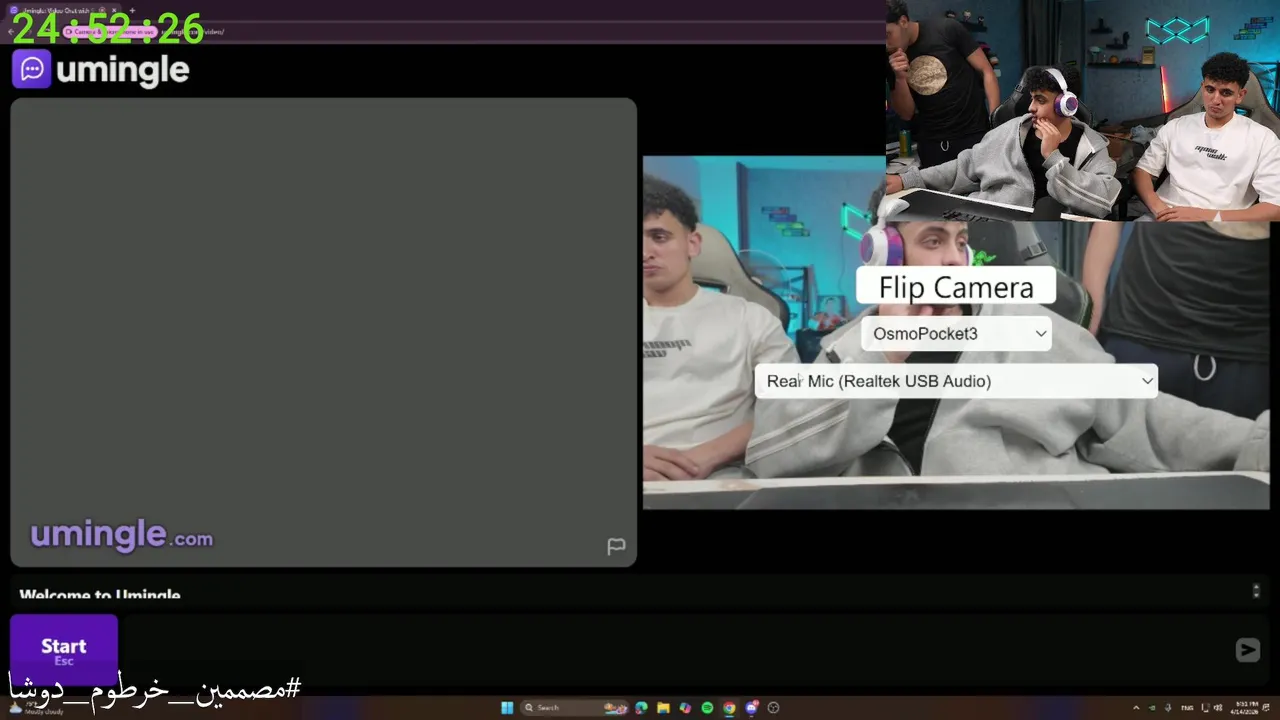
Task: Click the umingle.com watermark link text
Action: pyautogui.click(x=121, y=536)
